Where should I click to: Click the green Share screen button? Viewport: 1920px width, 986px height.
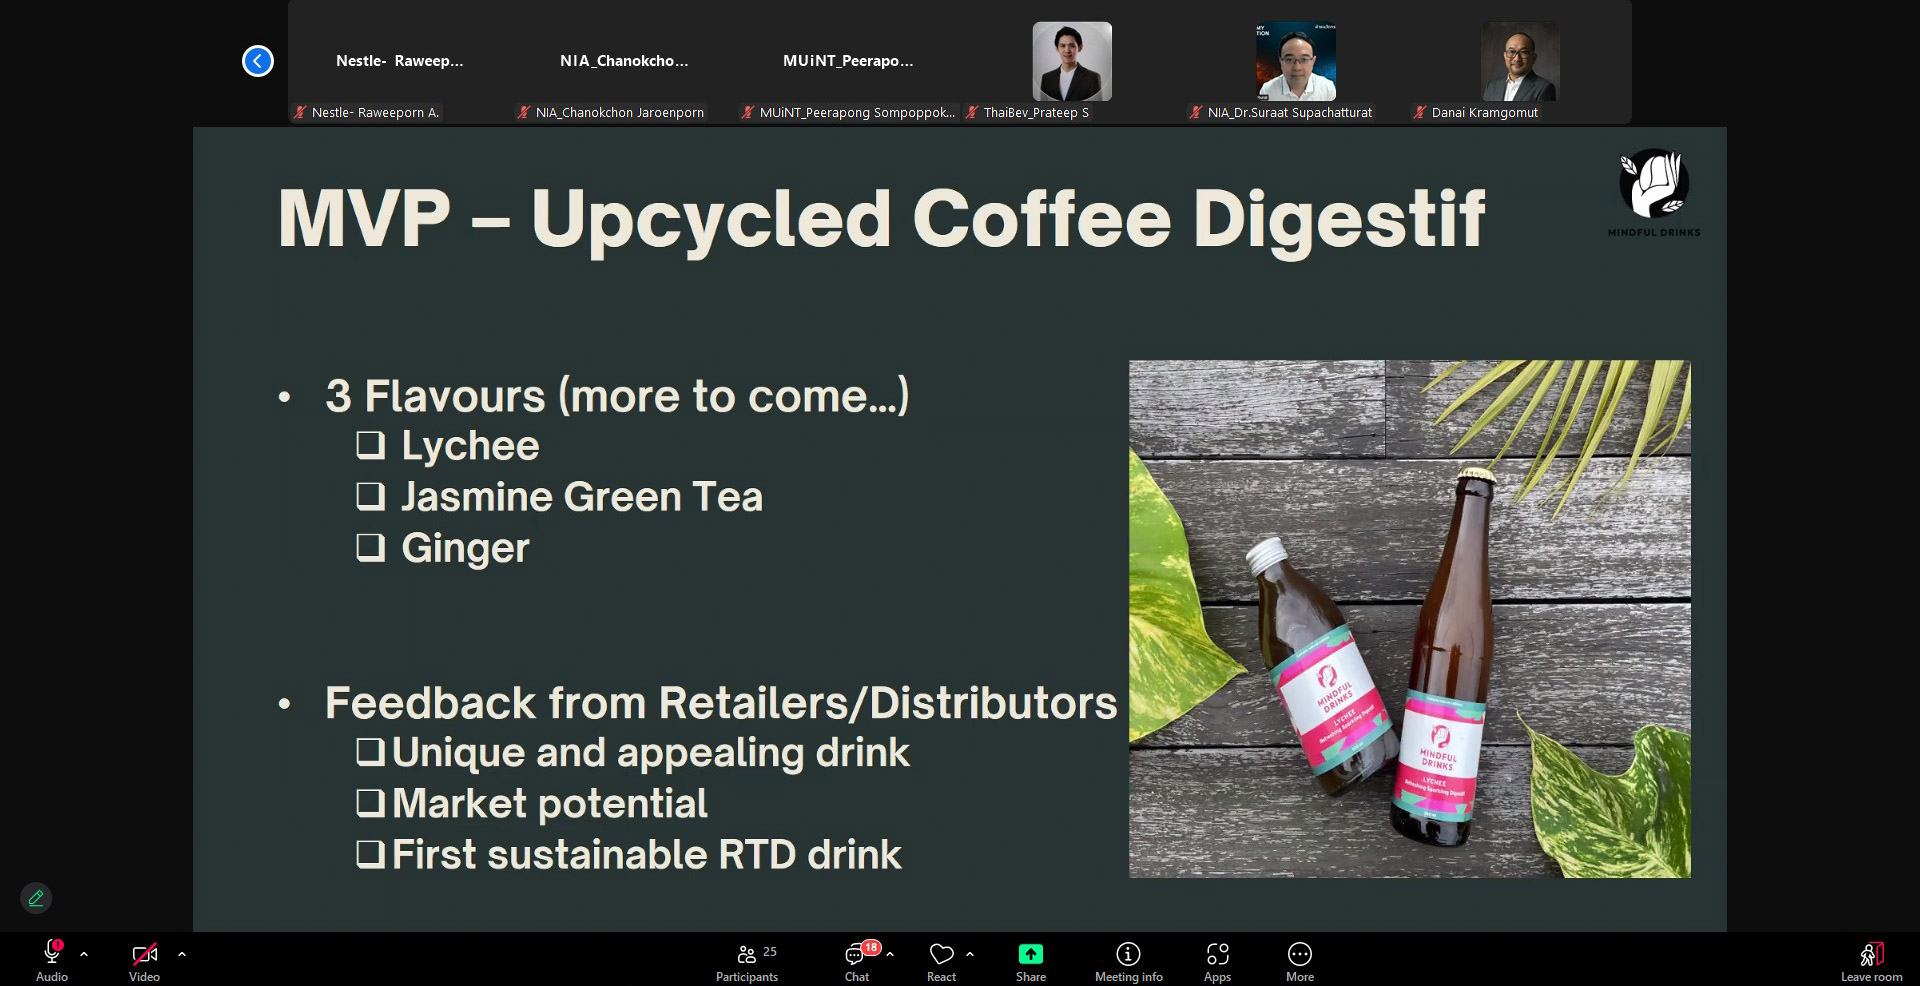click(1030, 960)
